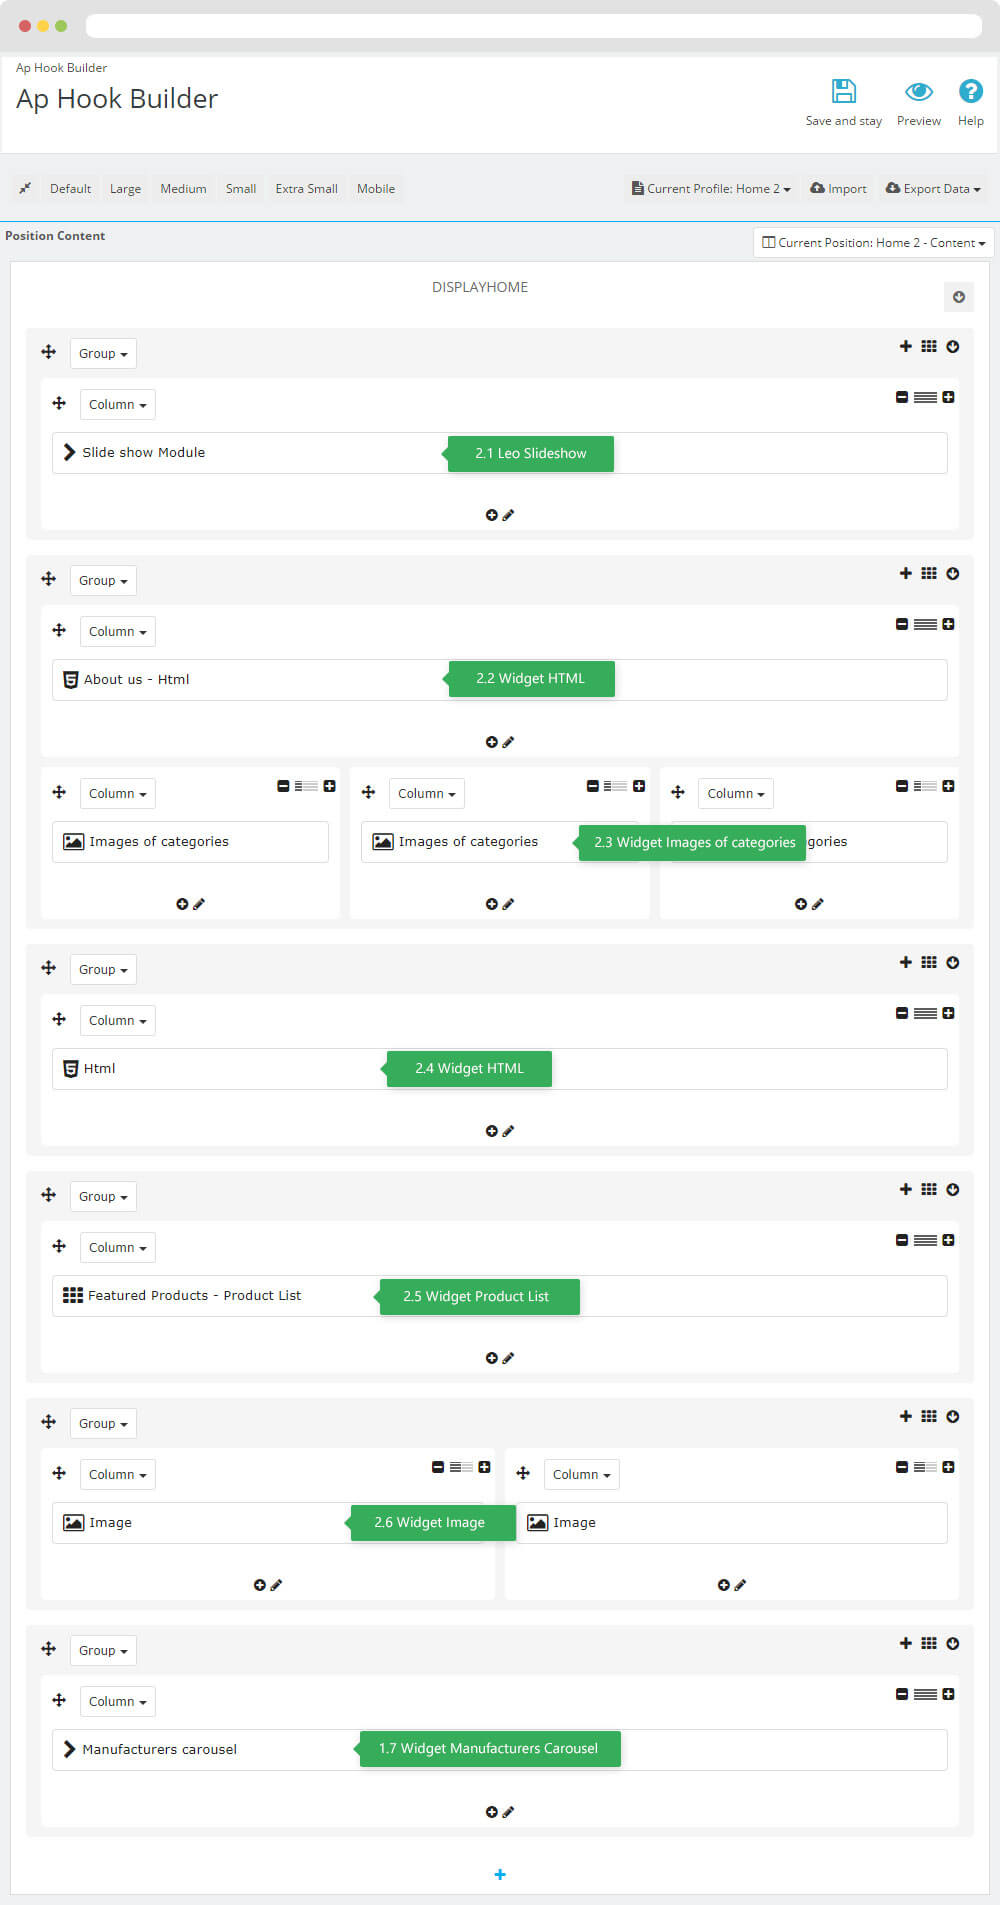Toggle collapse arrow in DISPLAYHOME header

coord(958,296)
